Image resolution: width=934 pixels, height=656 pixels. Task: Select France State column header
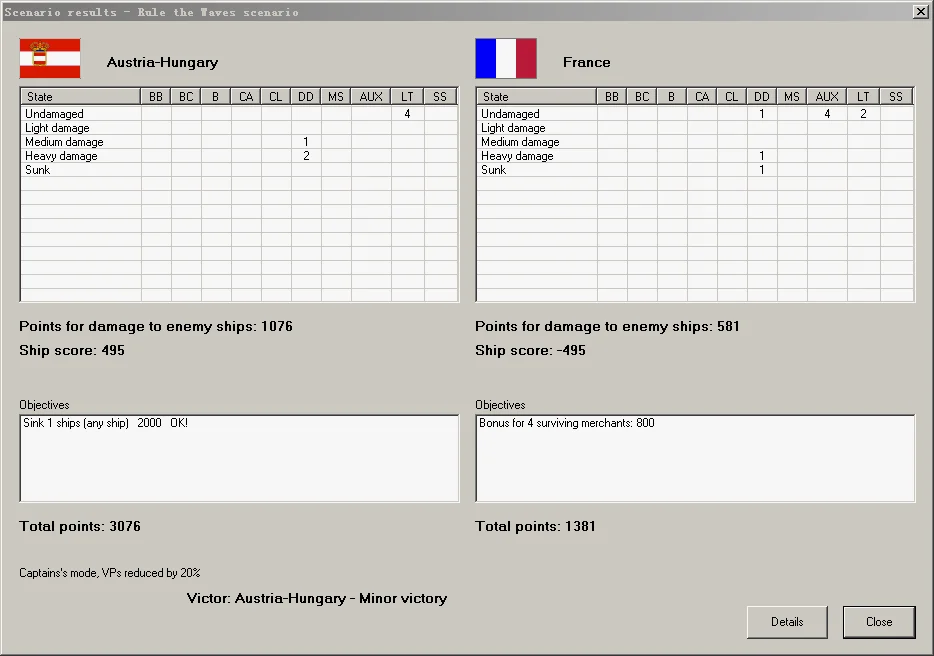click(x=537, y=97)
